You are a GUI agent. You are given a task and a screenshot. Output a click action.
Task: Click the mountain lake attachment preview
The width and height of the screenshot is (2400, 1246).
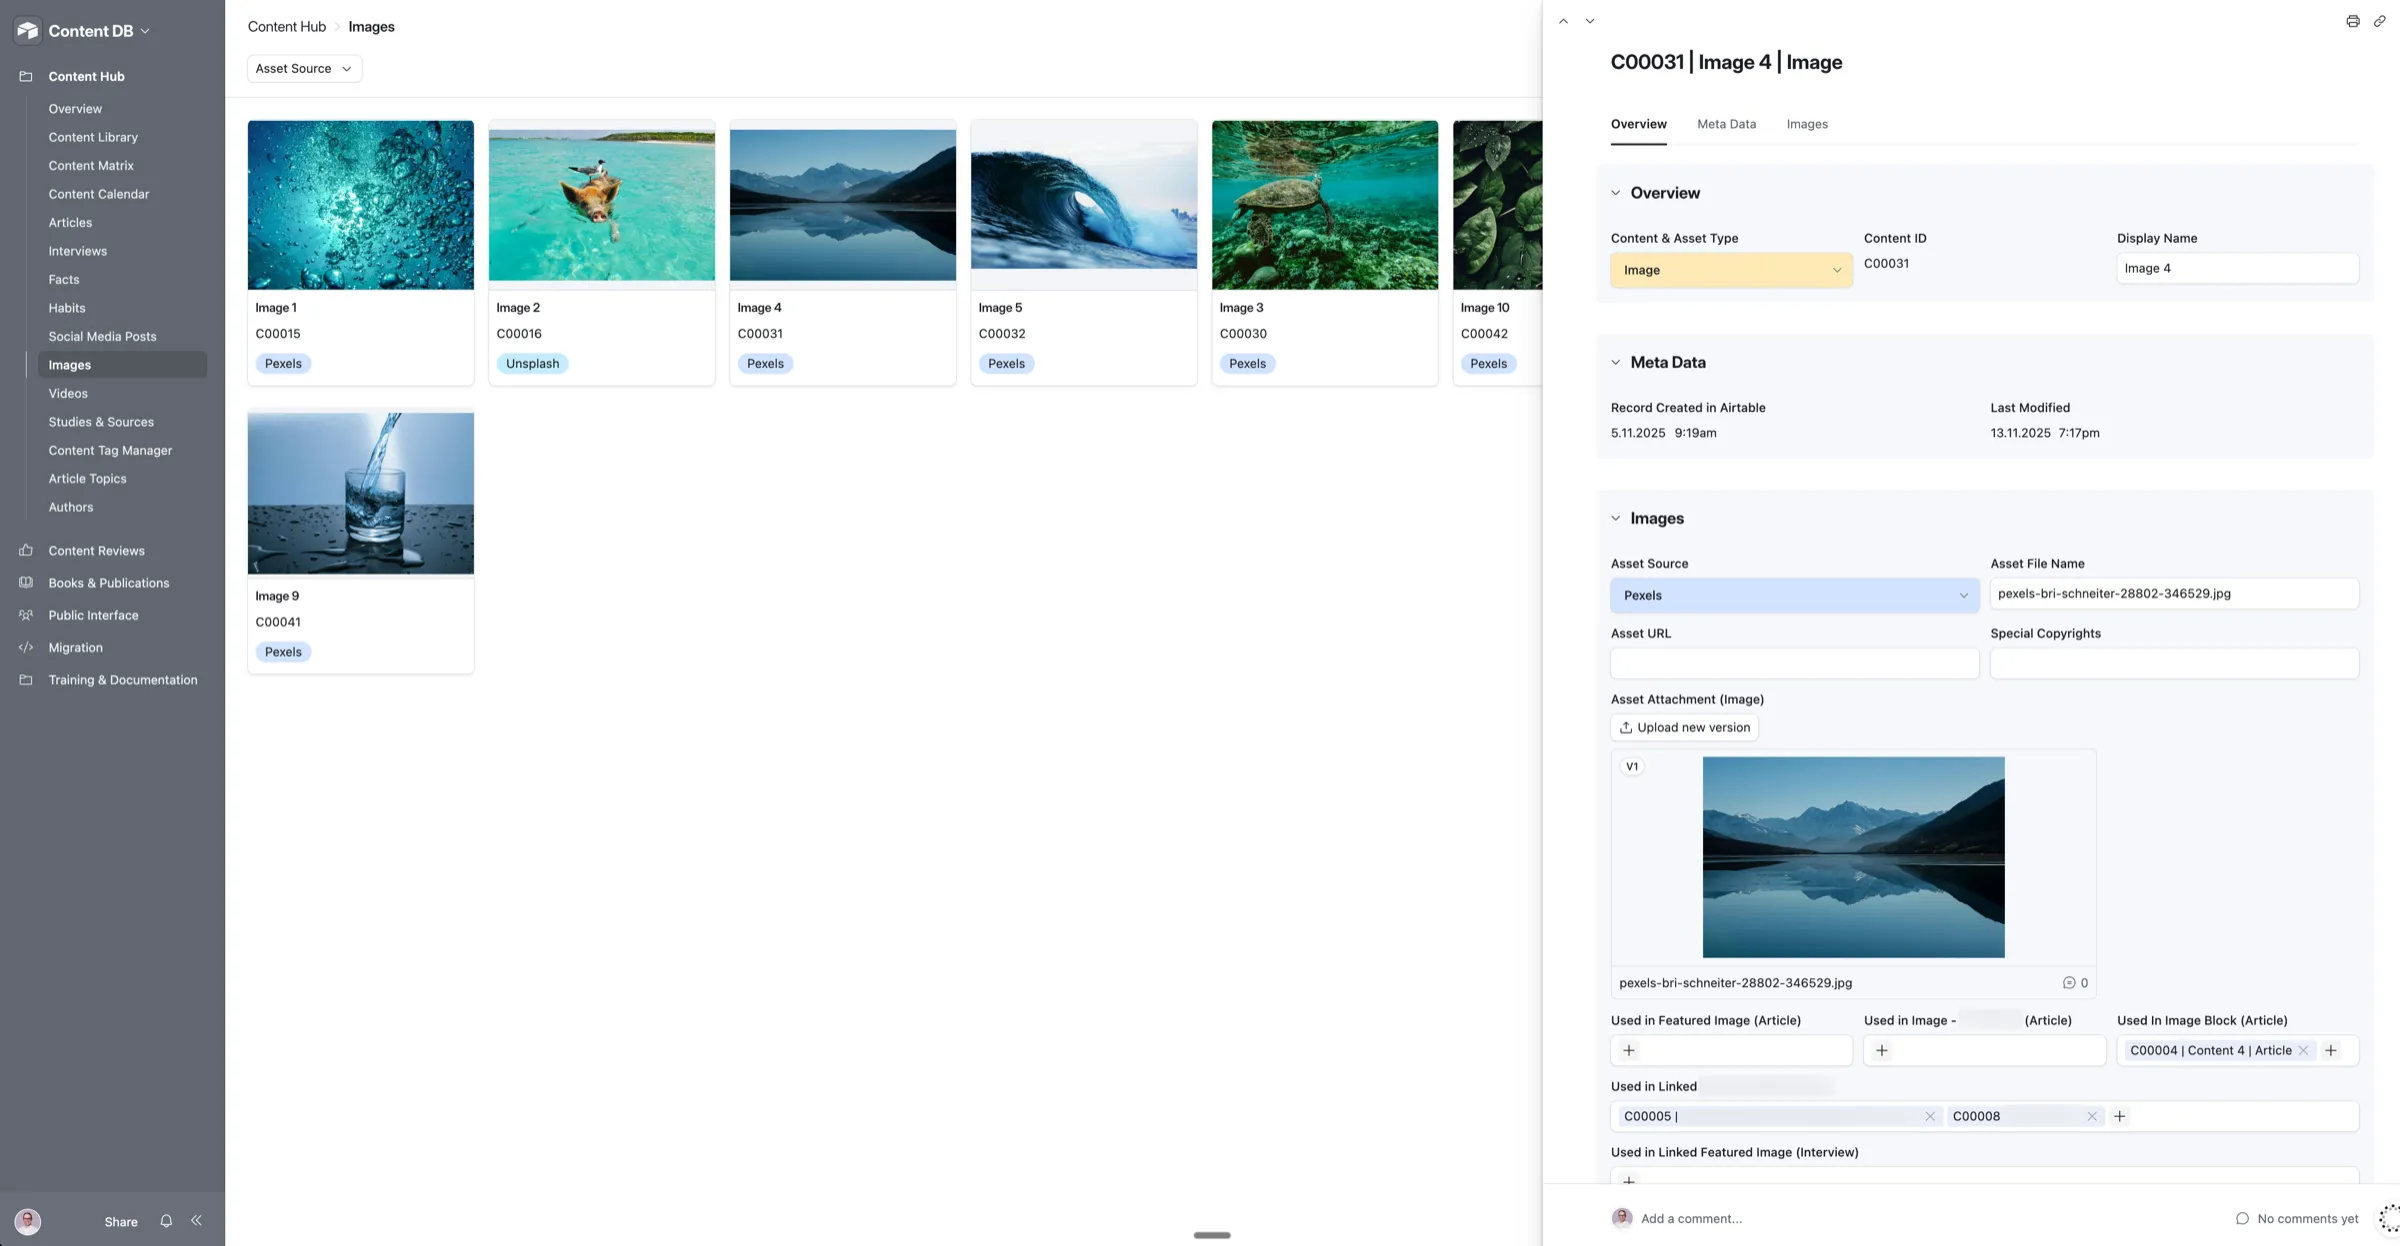(x=1853, y=857)
